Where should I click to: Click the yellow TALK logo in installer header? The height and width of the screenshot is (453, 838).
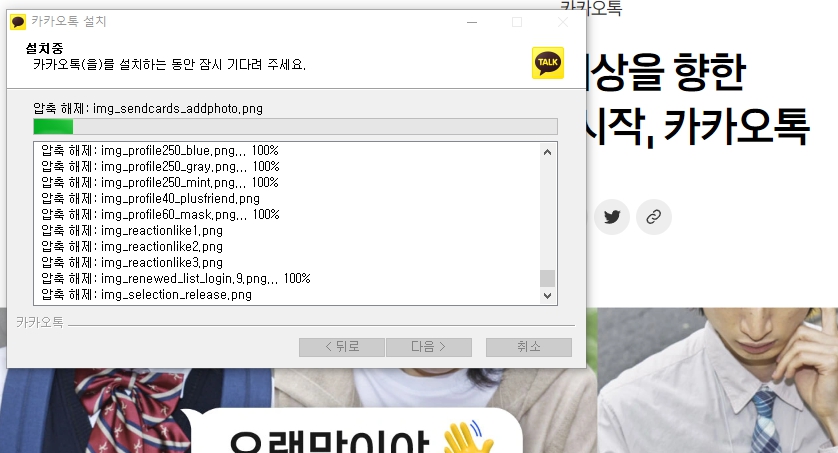tap(548, 63)
